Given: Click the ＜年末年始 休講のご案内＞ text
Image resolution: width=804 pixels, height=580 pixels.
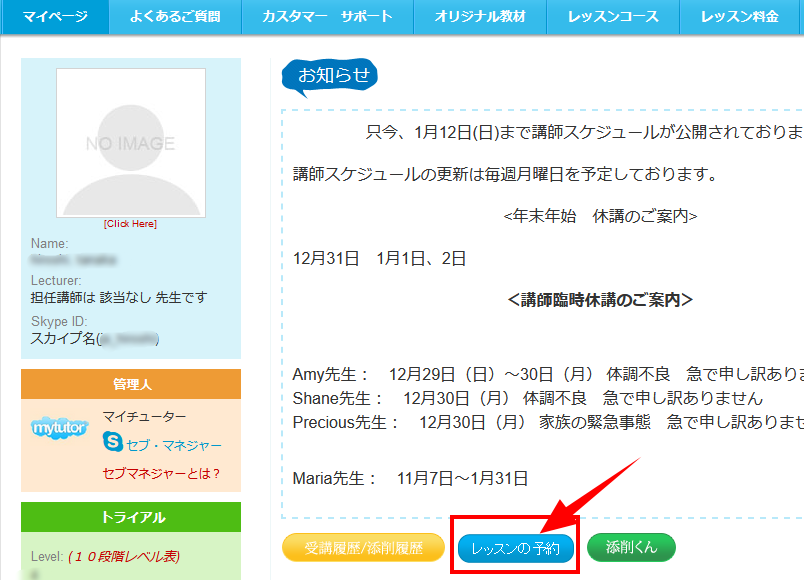Looking at the screenshot, I should click(600, 216).
